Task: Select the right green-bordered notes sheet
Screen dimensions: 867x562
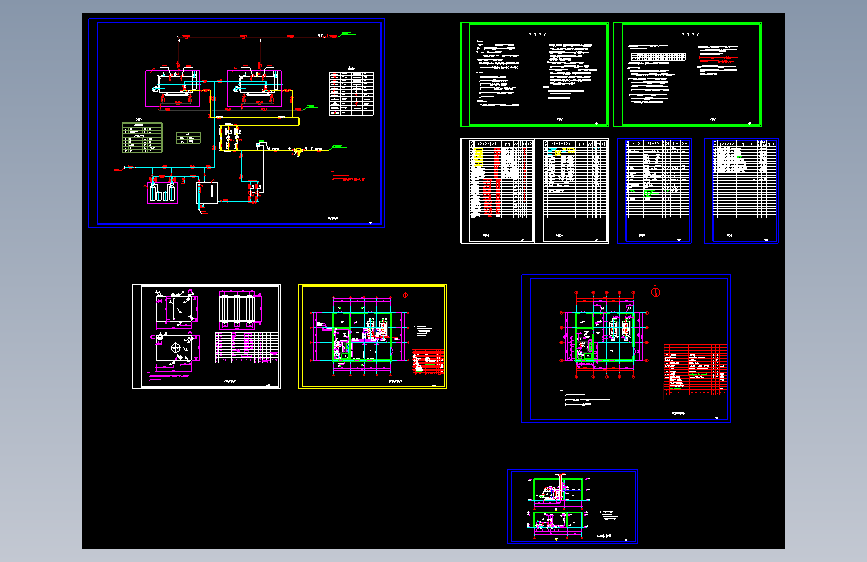Action: 687,75
